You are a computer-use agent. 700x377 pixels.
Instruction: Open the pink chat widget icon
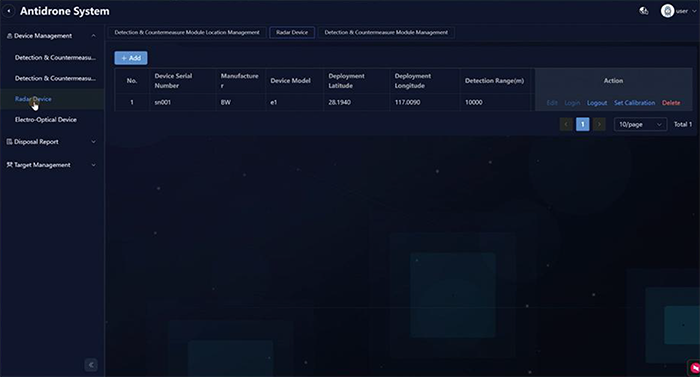click(694, 368)
